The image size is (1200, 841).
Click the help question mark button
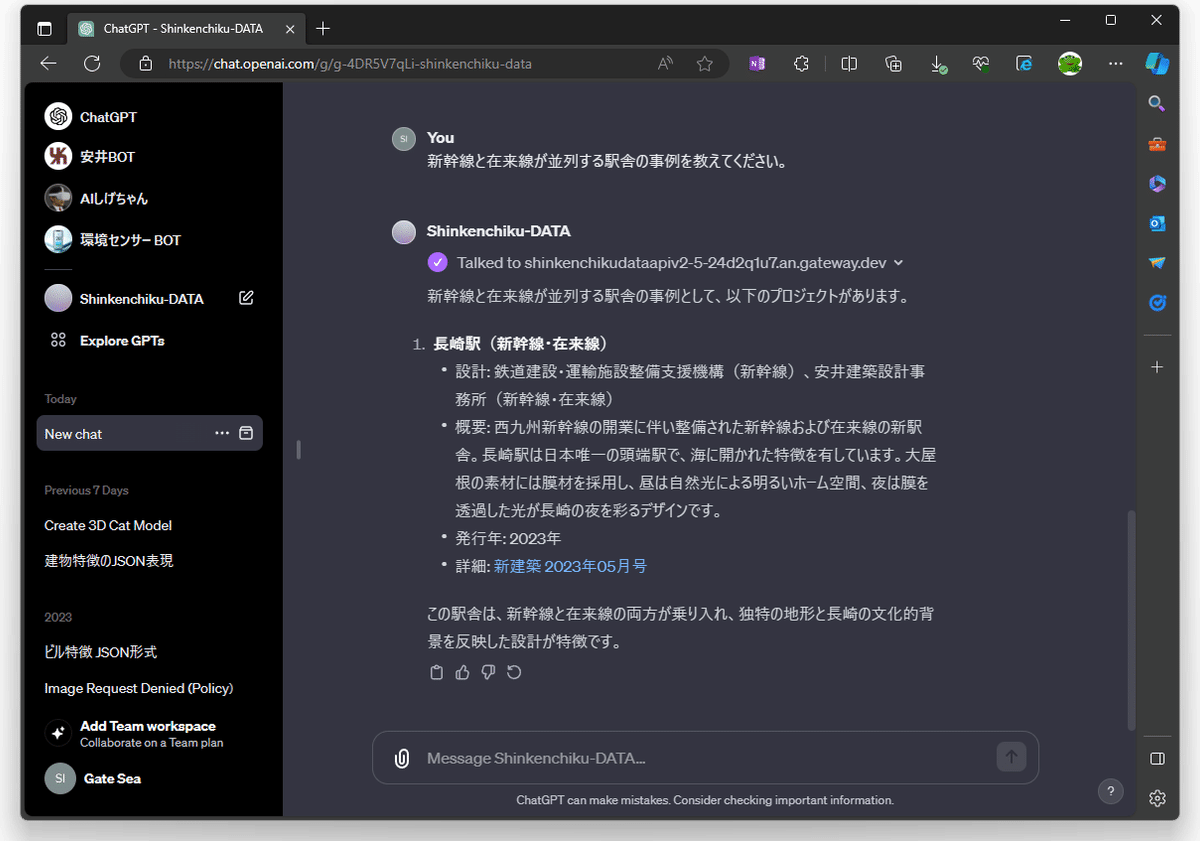coord(1111,791)
